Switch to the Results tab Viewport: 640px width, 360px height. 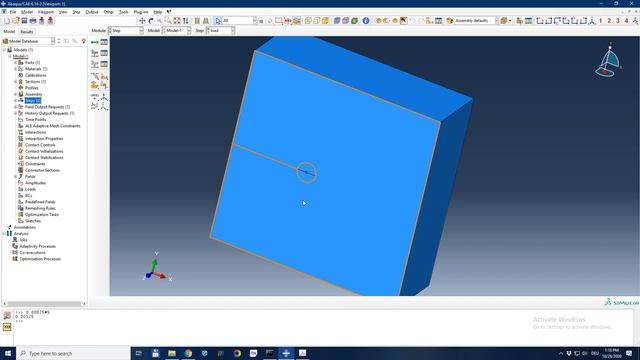click(x=27, y=31)
